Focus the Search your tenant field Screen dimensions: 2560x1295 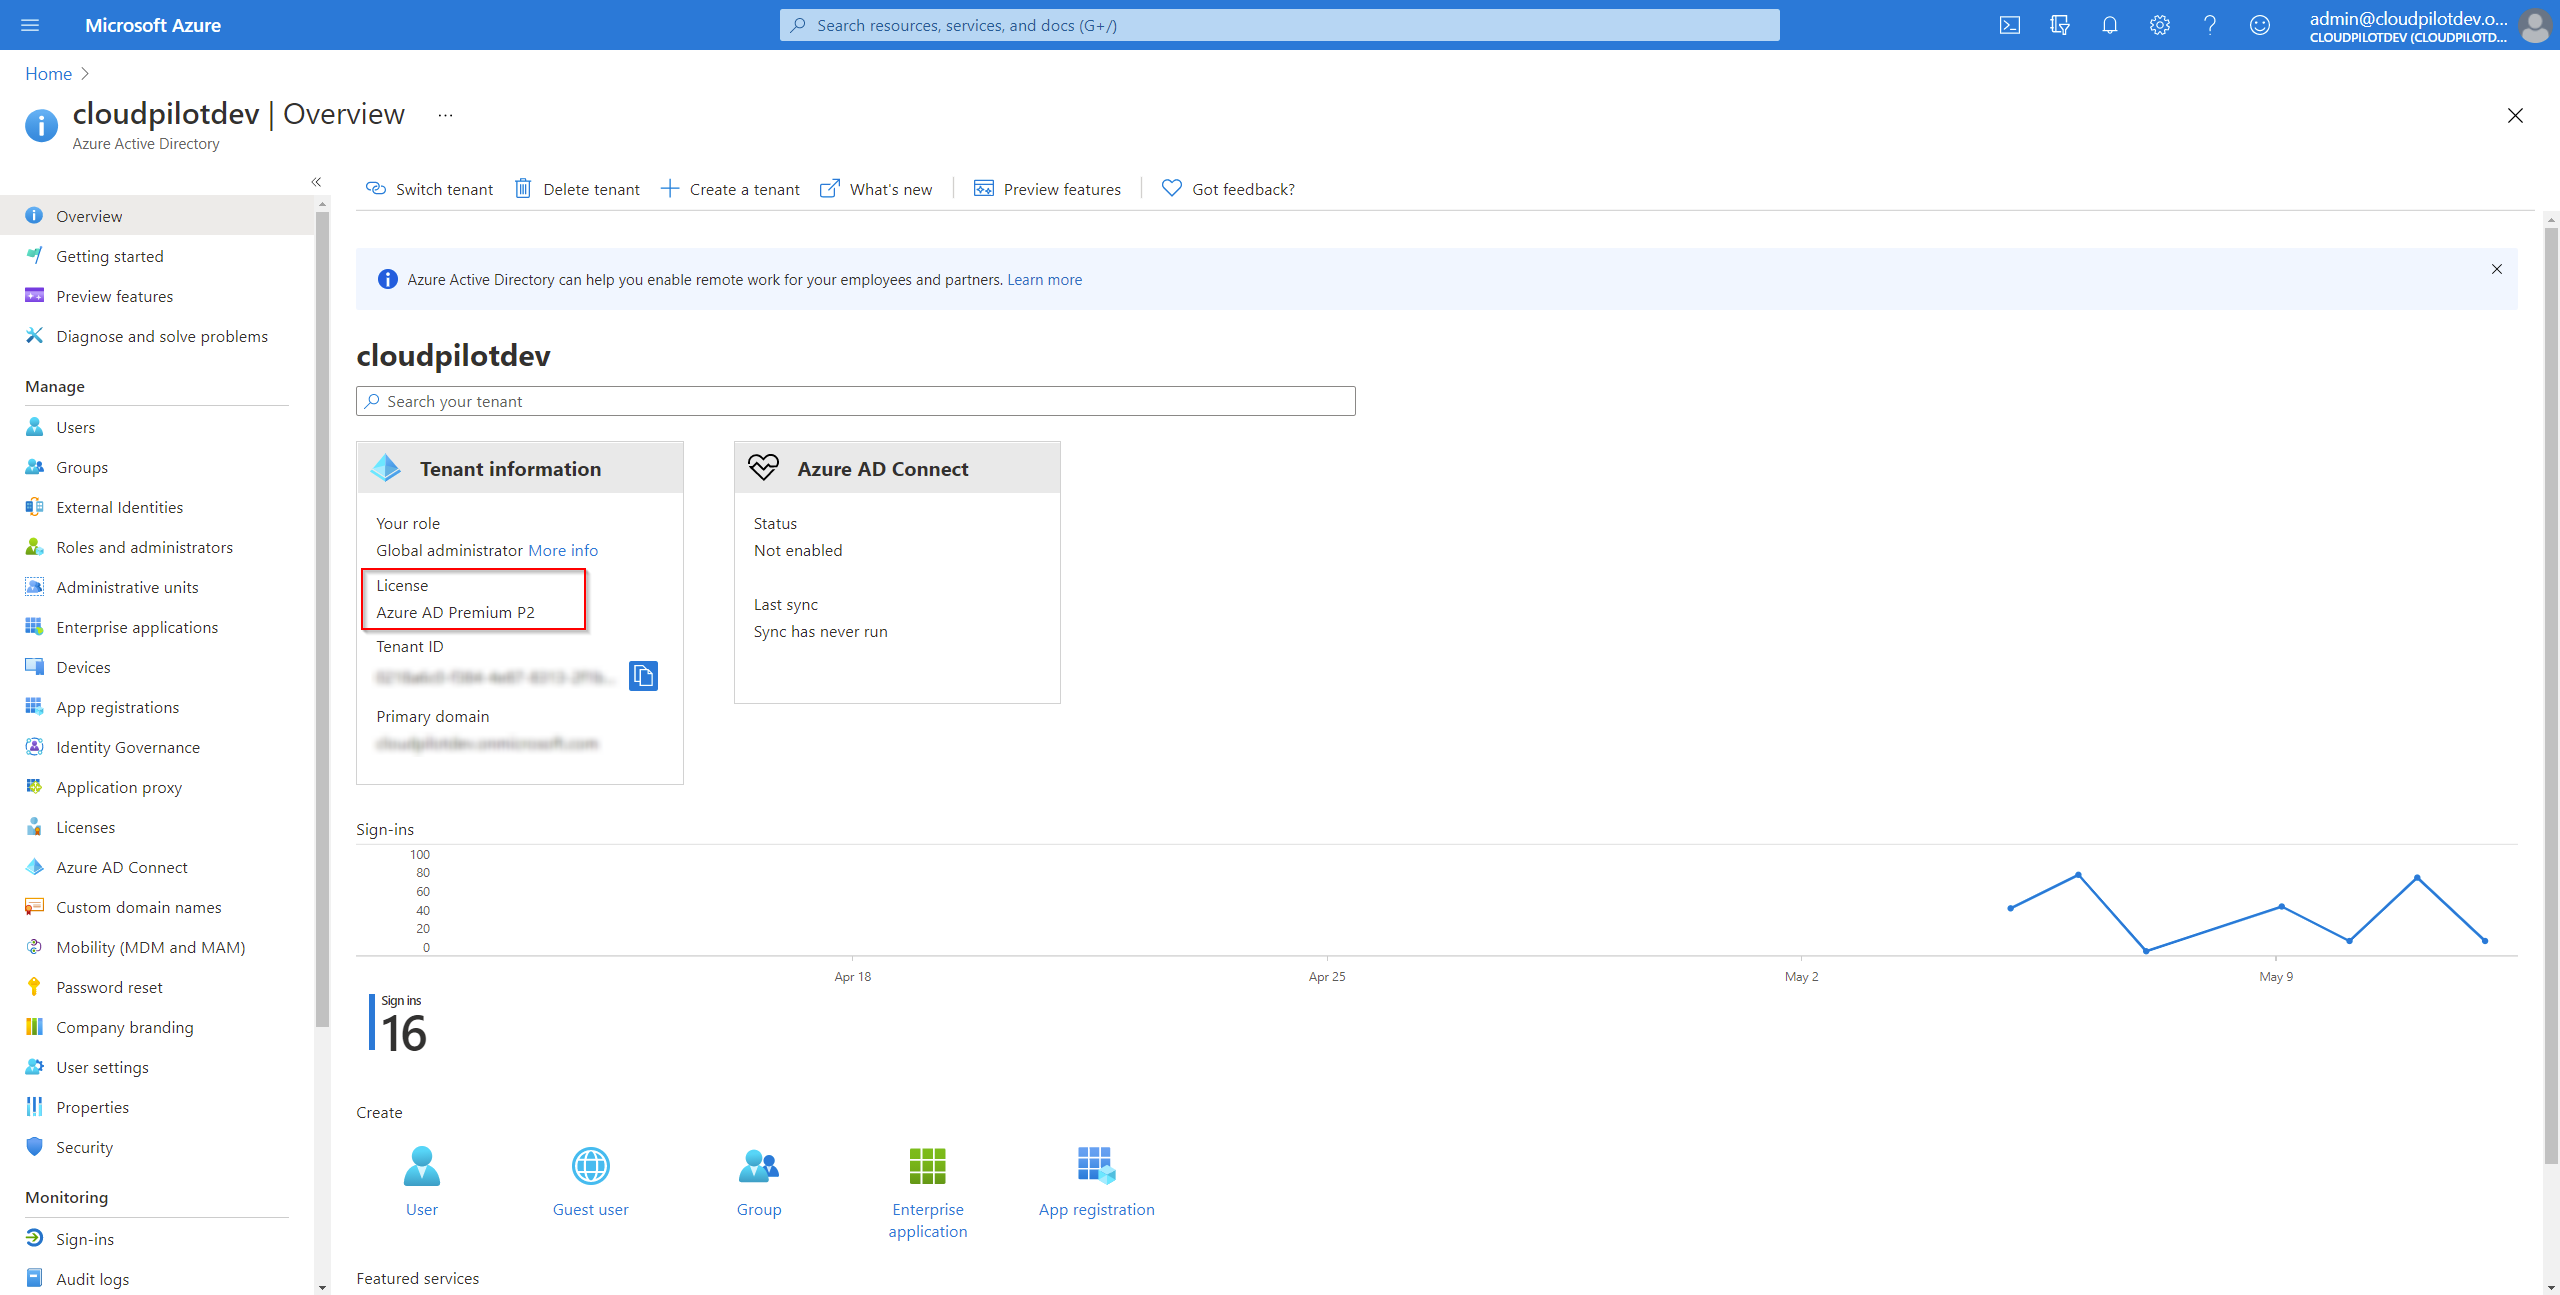855,401
